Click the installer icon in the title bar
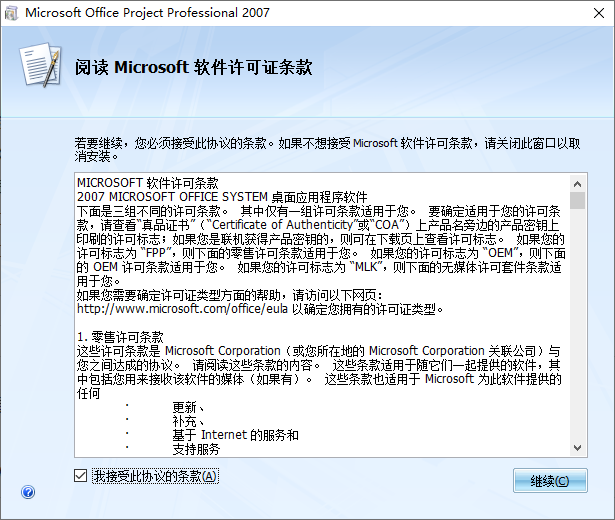This screenshot has width=615, height=520. (x=11, y=13)
